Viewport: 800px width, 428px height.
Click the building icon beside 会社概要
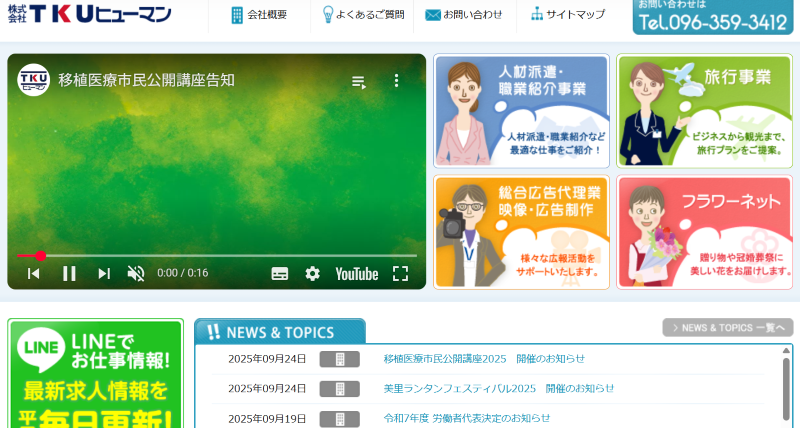pos(237,15)
